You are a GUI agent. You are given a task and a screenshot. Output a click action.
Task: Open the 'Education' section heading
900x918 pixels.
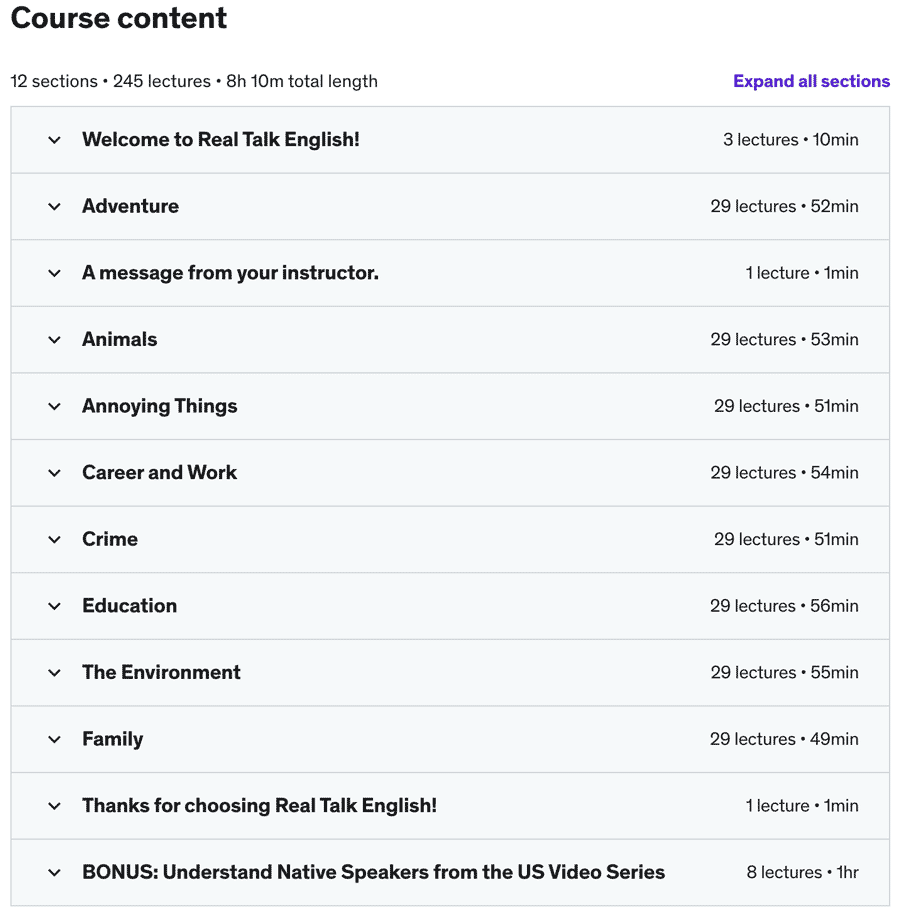129,605
